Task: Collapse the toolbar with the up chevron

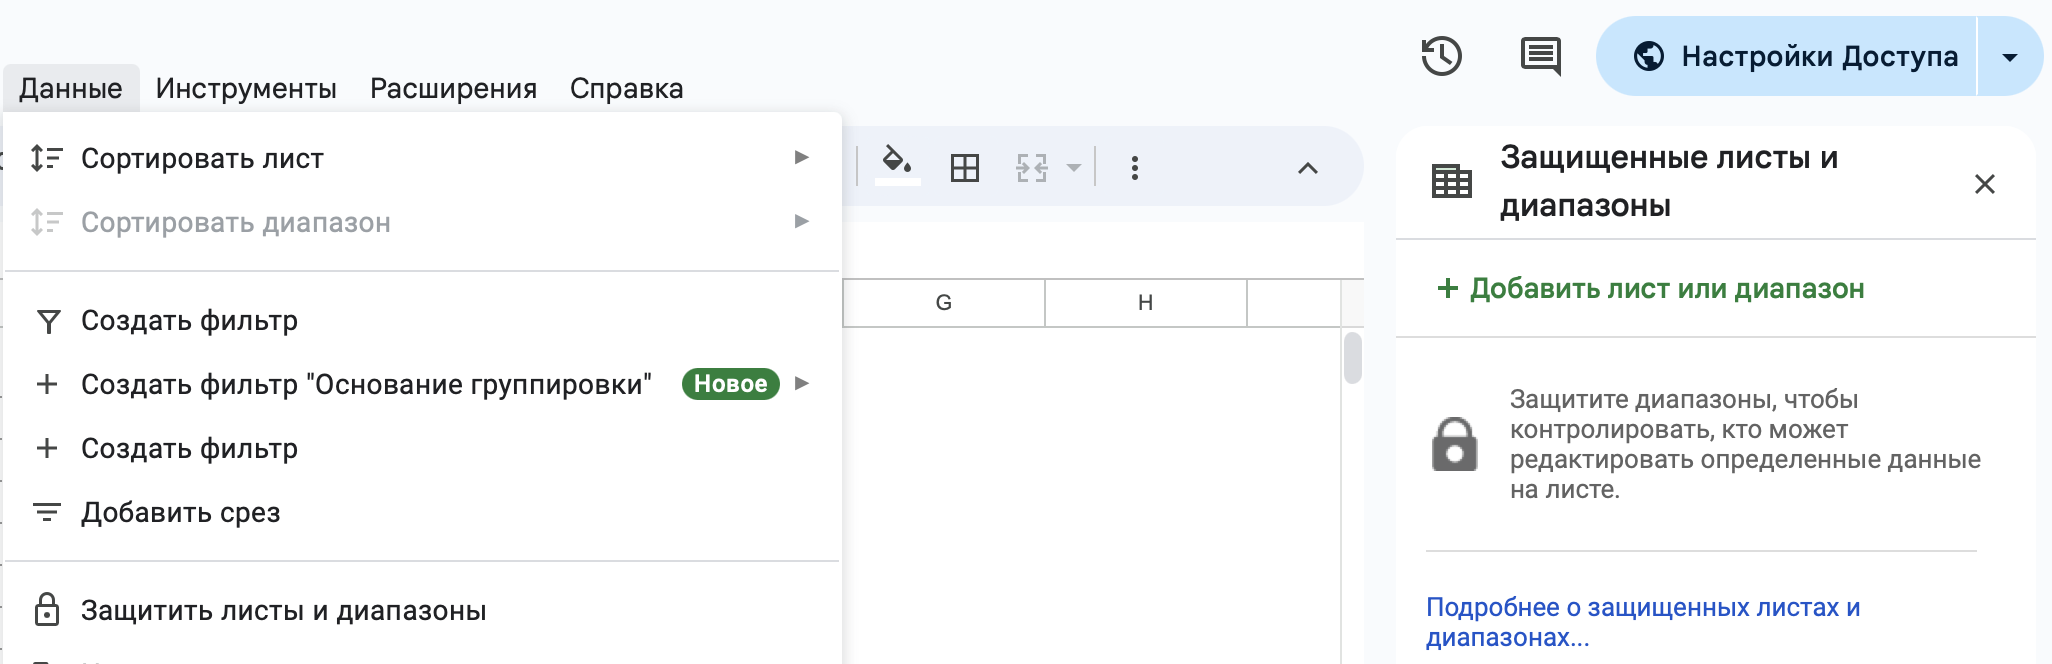Action: (x=1307, y=168)
